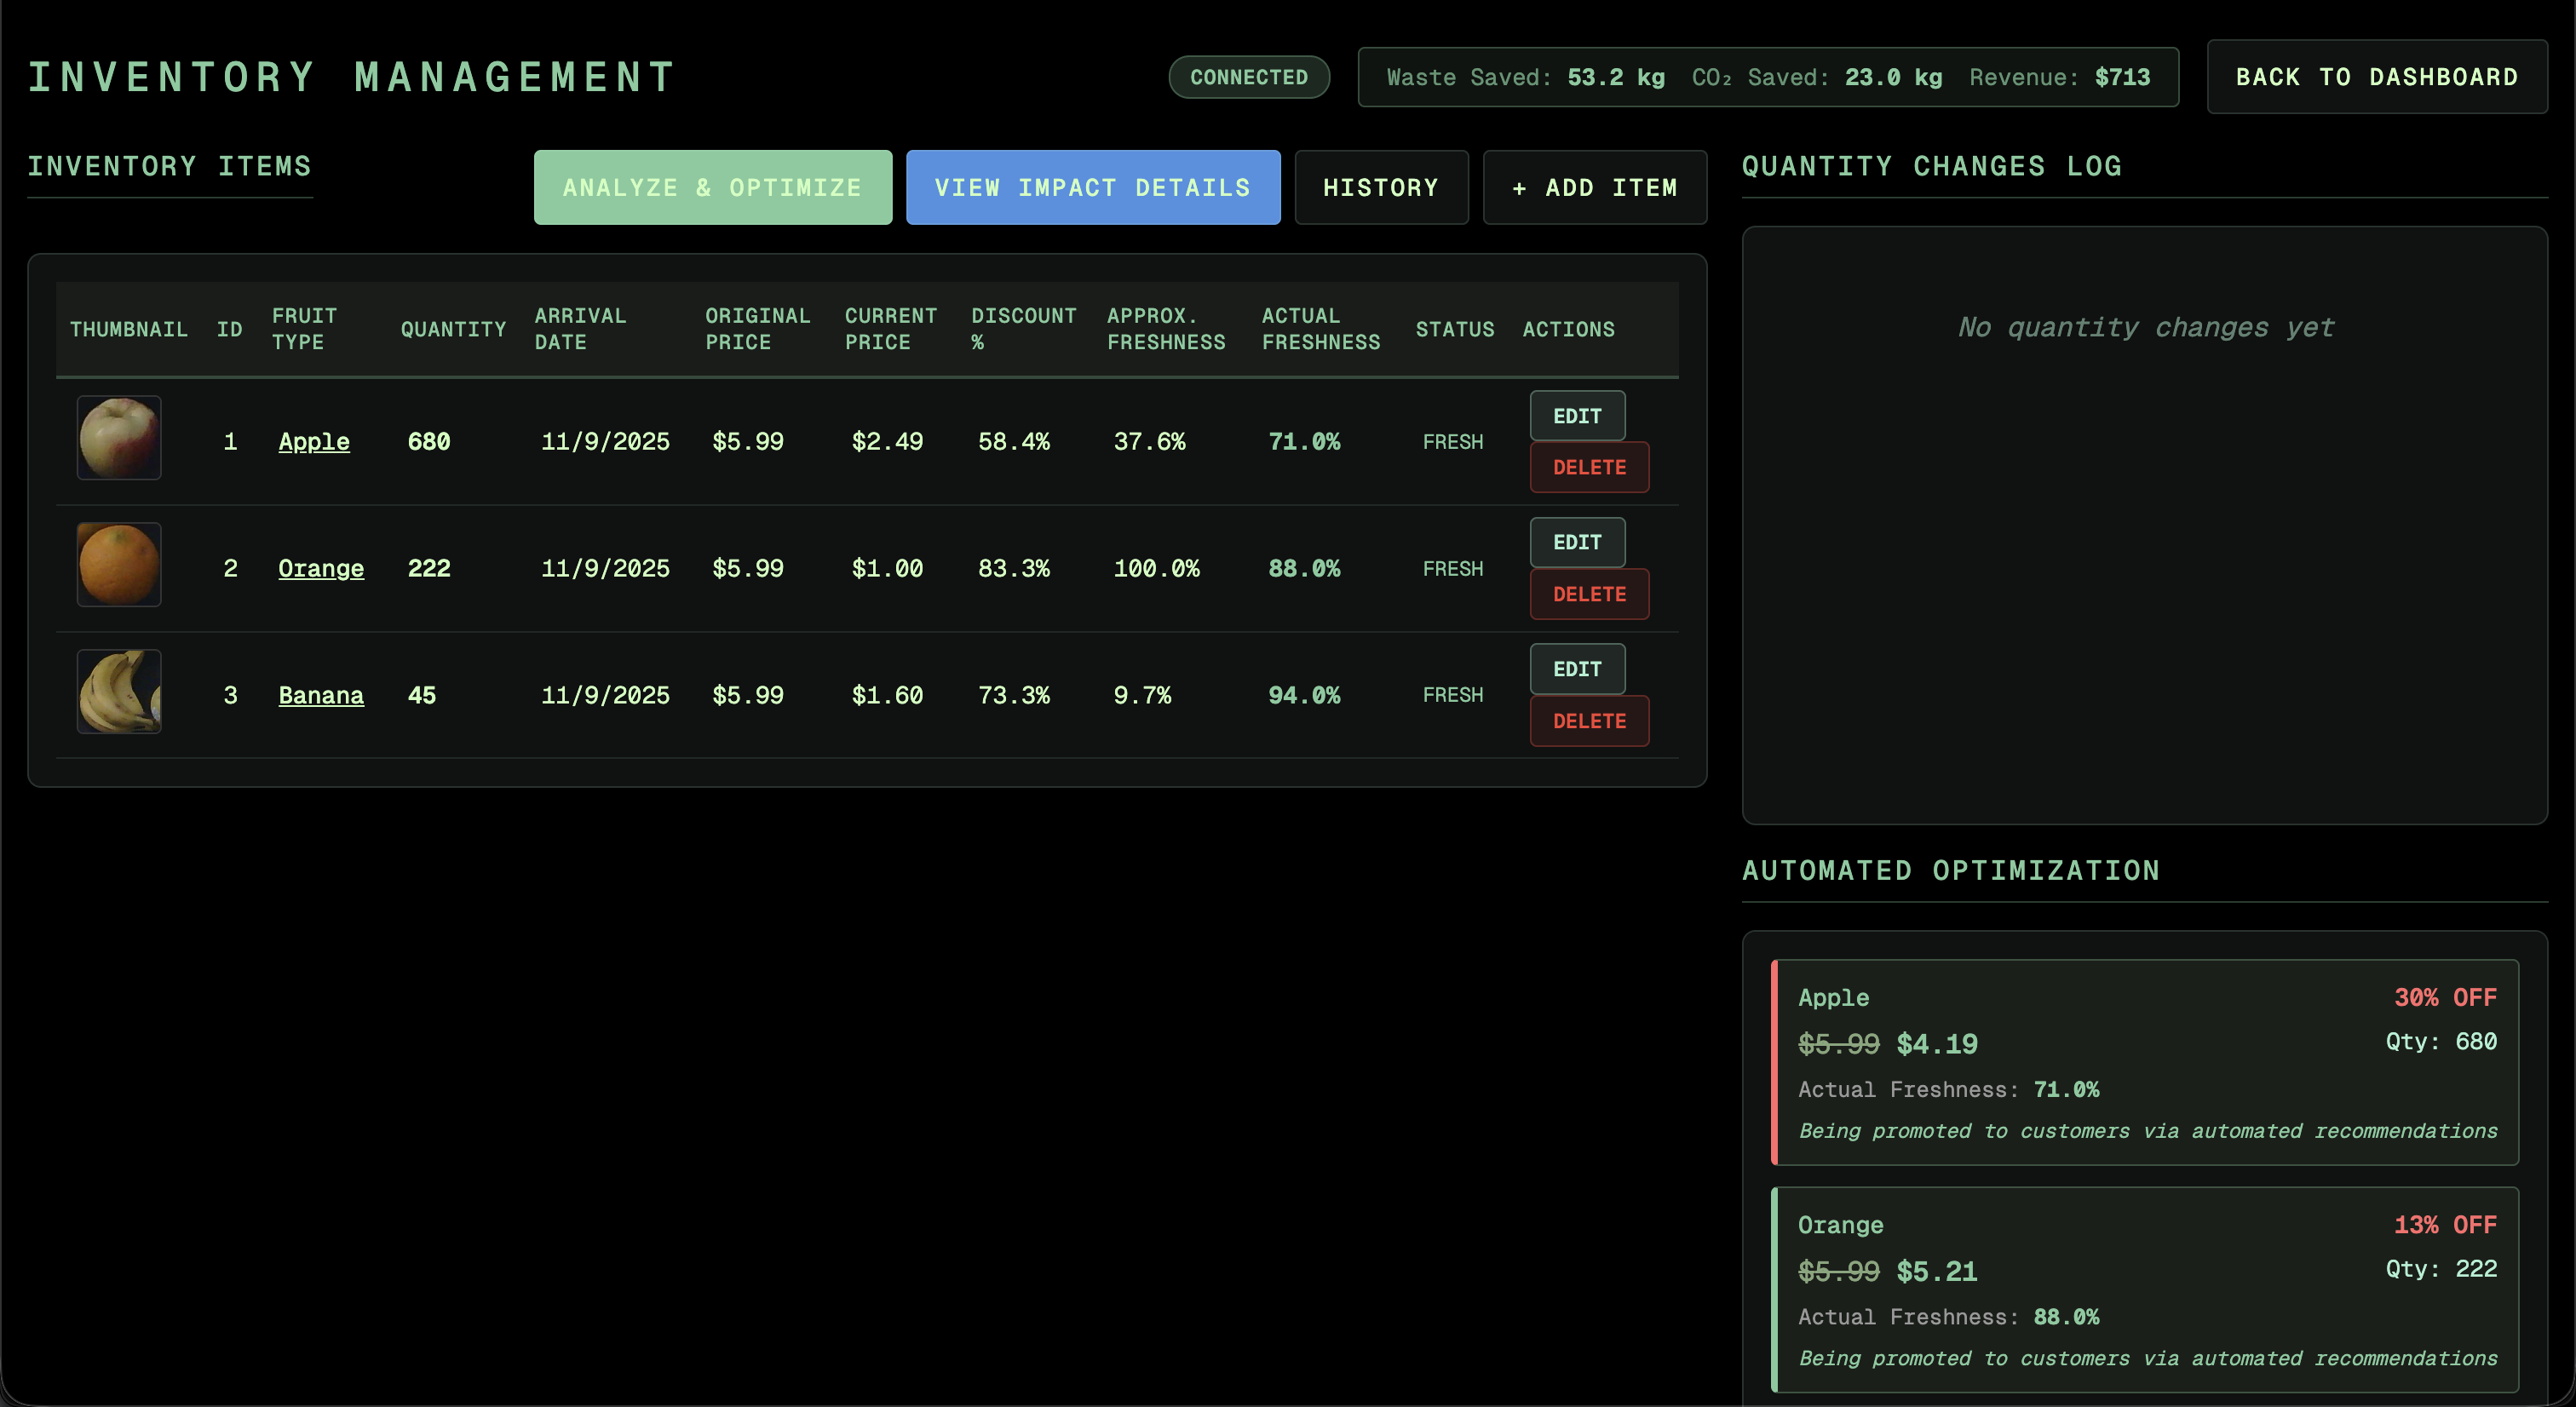The width and height of the screenshot is (2576, 1407).
Task: Delete the Orange inventory item
Action: 1588,594
